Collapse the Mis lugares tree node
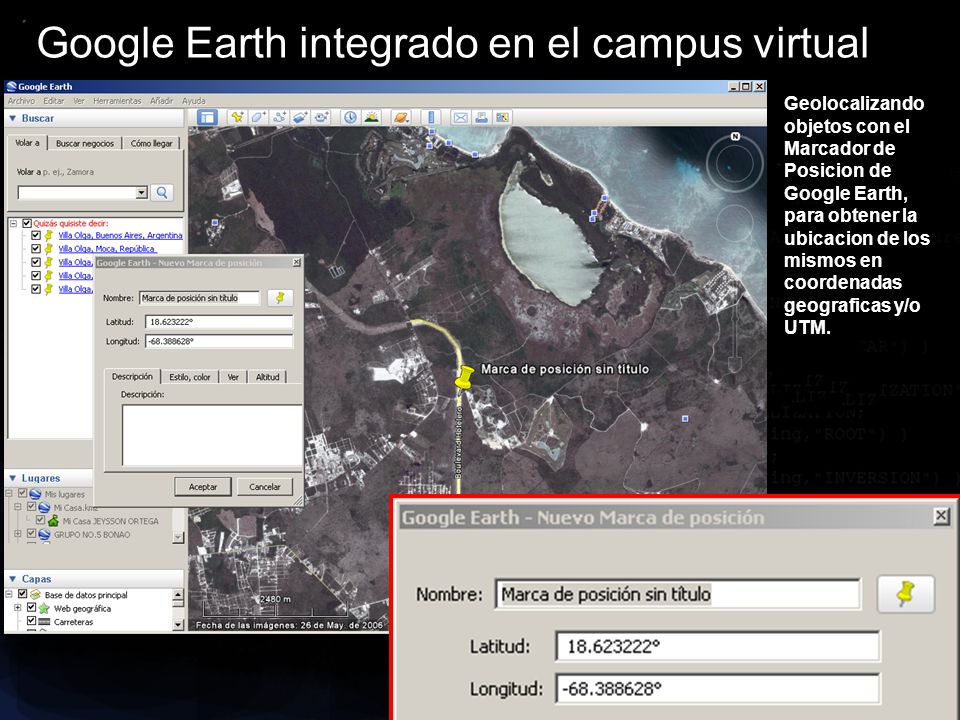 pos(9,493)
